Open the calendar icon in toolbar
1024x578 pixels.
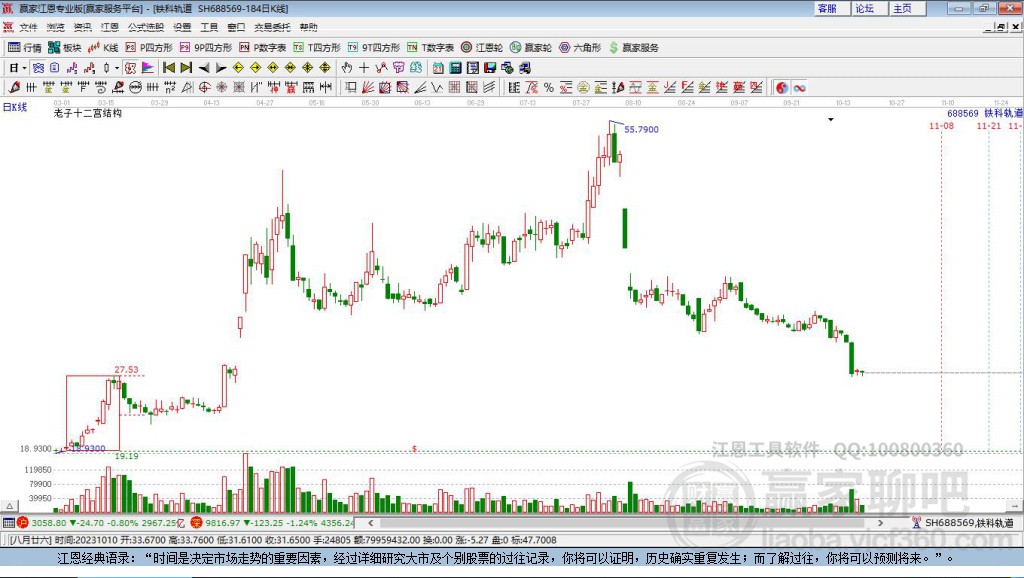click(x=438, y=68)
